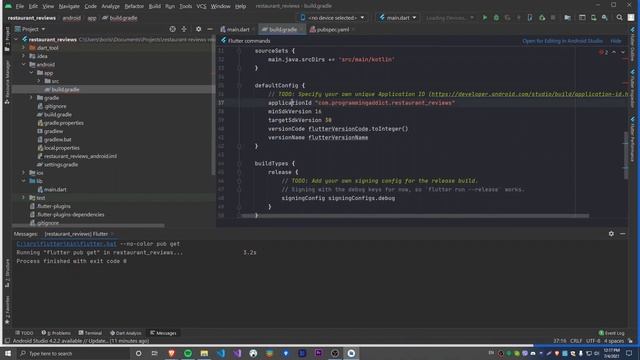Start debugging with the green bug icon

[x=496, y=18]
